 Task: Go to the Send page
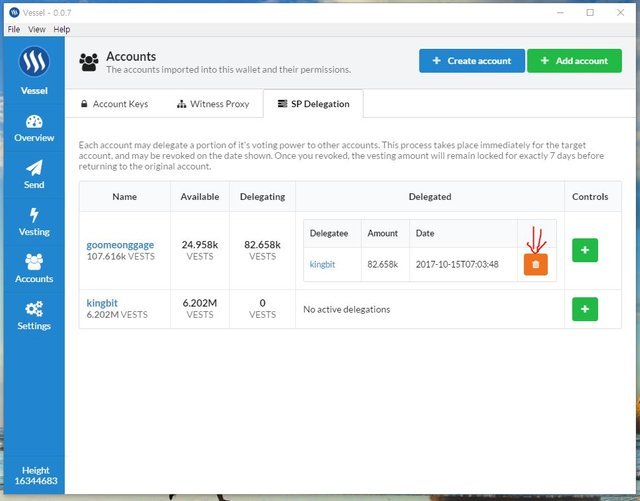(34, 174)
